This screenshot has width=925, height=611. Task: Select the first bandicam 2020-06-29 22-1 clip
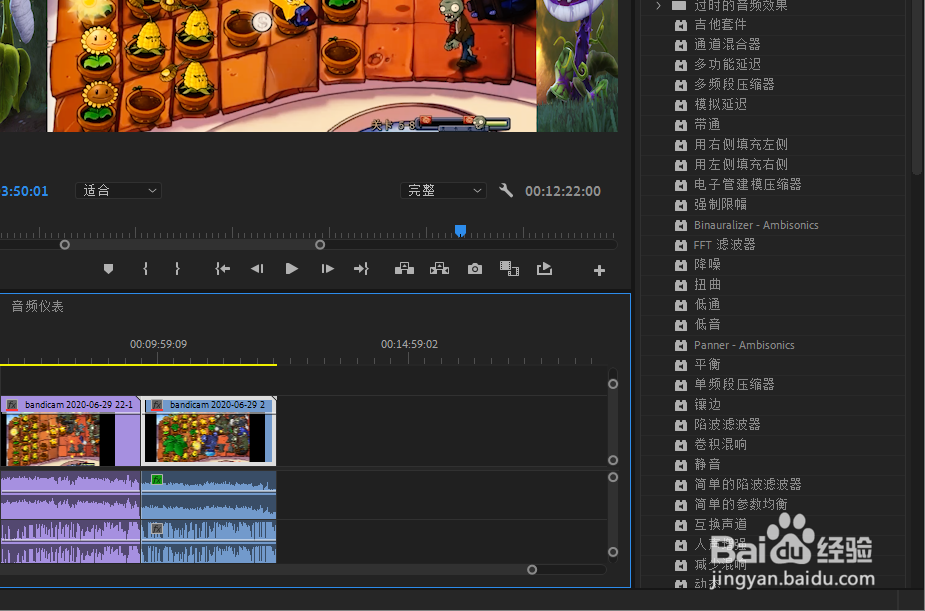tap(70, 431)
